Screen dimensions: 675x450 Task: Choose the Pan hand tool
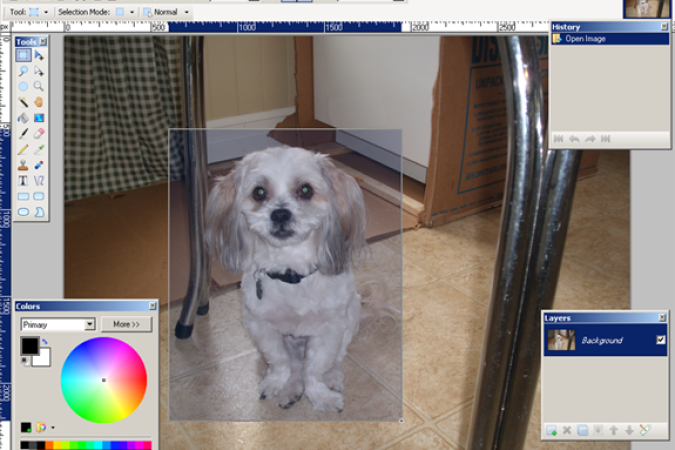(x=39, y=102)
